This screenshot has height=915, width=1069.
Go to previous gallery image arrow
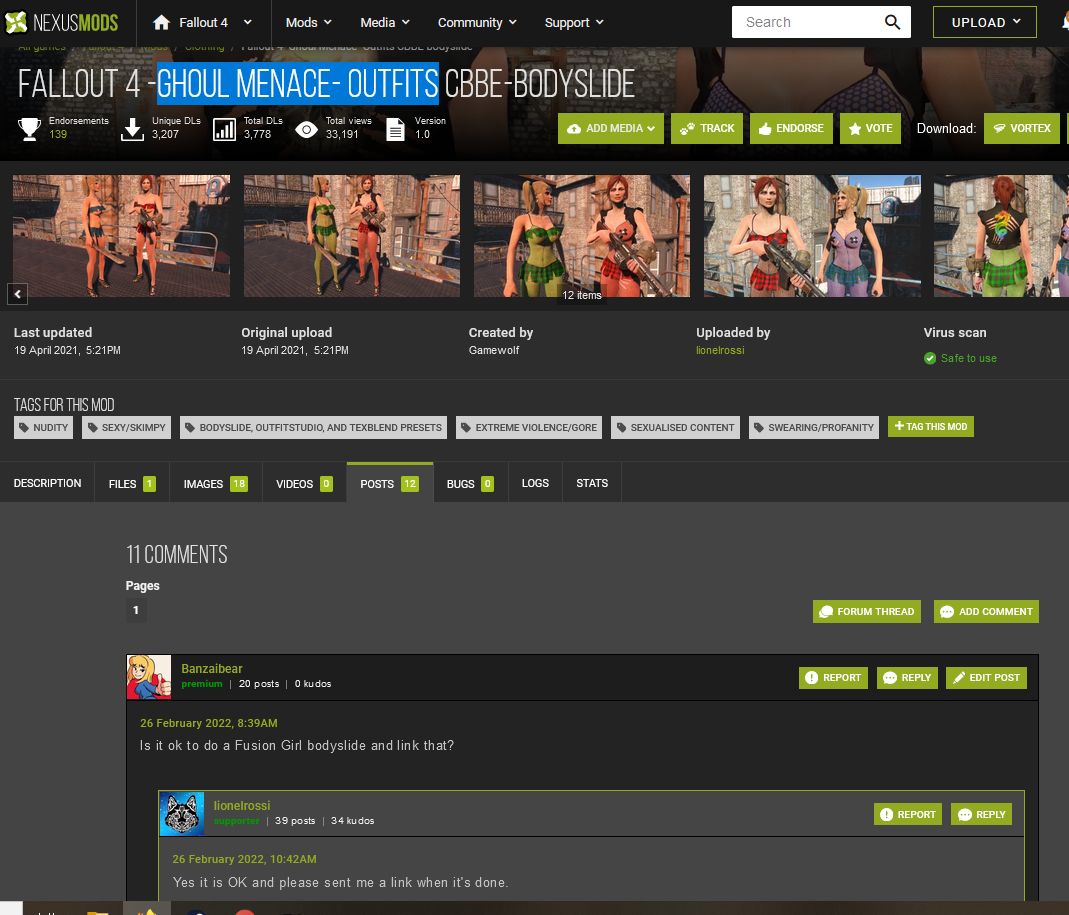(x=18, y=294)
